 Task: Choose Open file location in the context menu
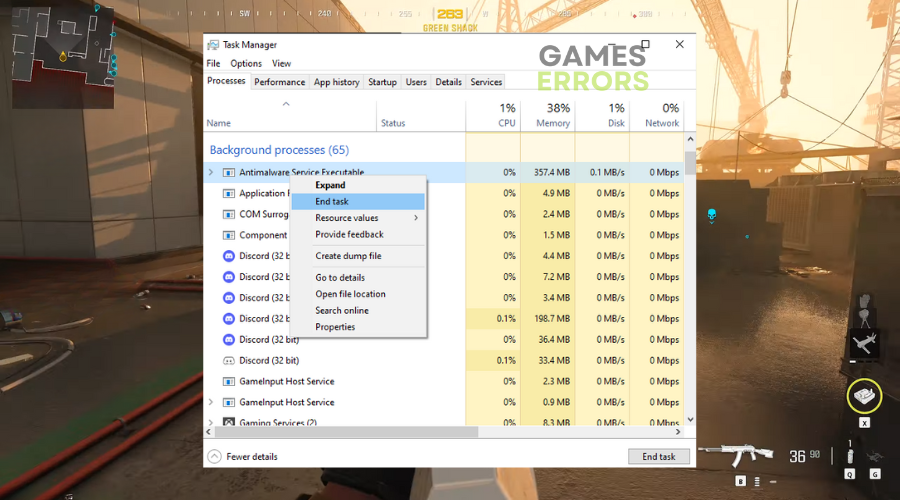point(358,294)
